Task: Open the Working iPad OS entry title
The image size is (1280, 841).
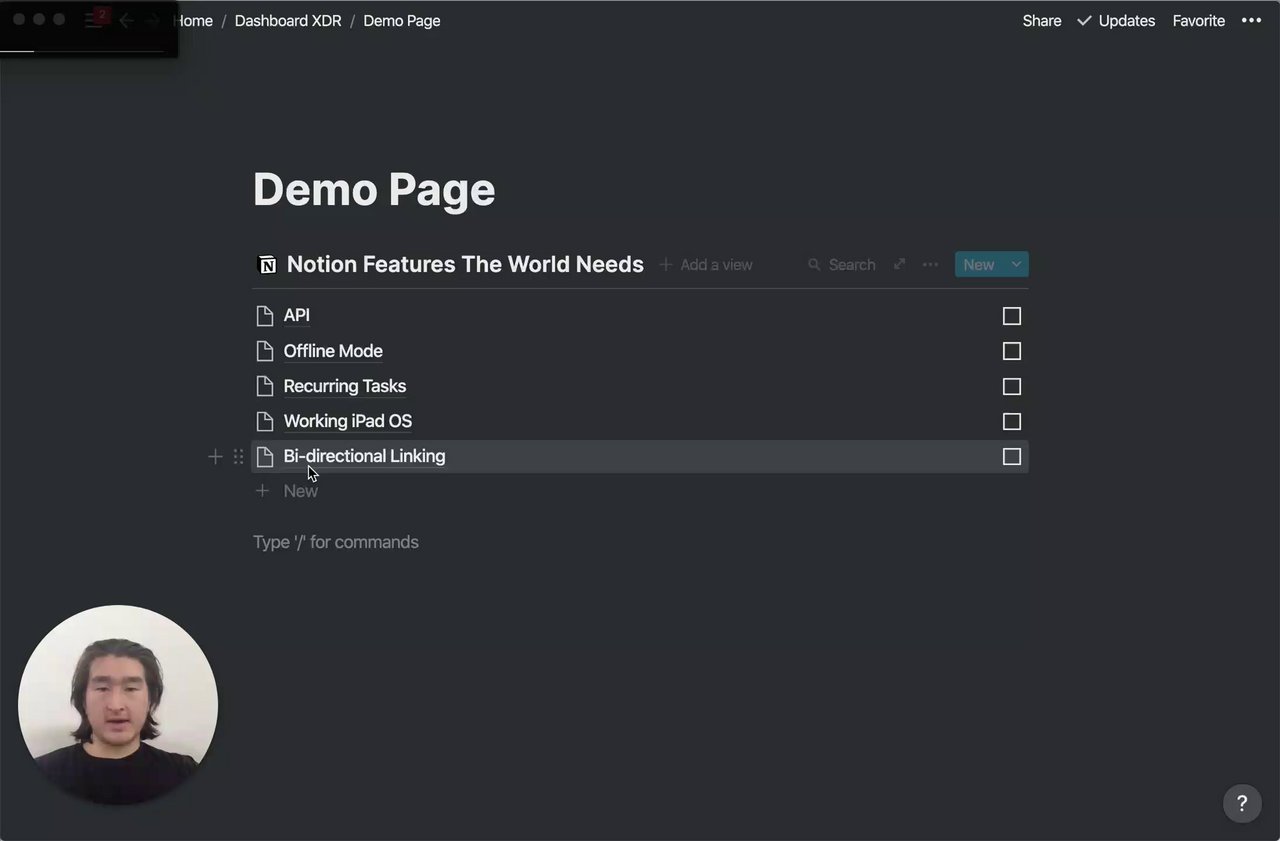Action: (348, 421)
